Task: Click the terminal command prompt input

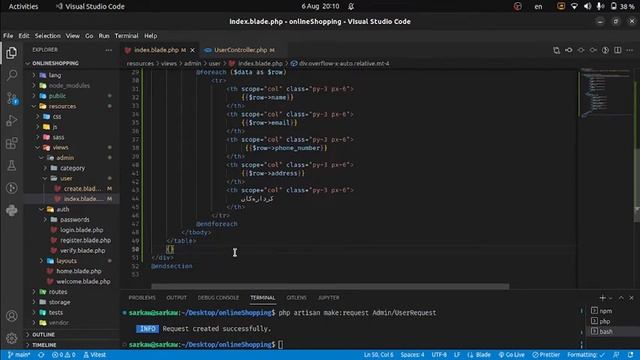Action: tap(281, 344)
